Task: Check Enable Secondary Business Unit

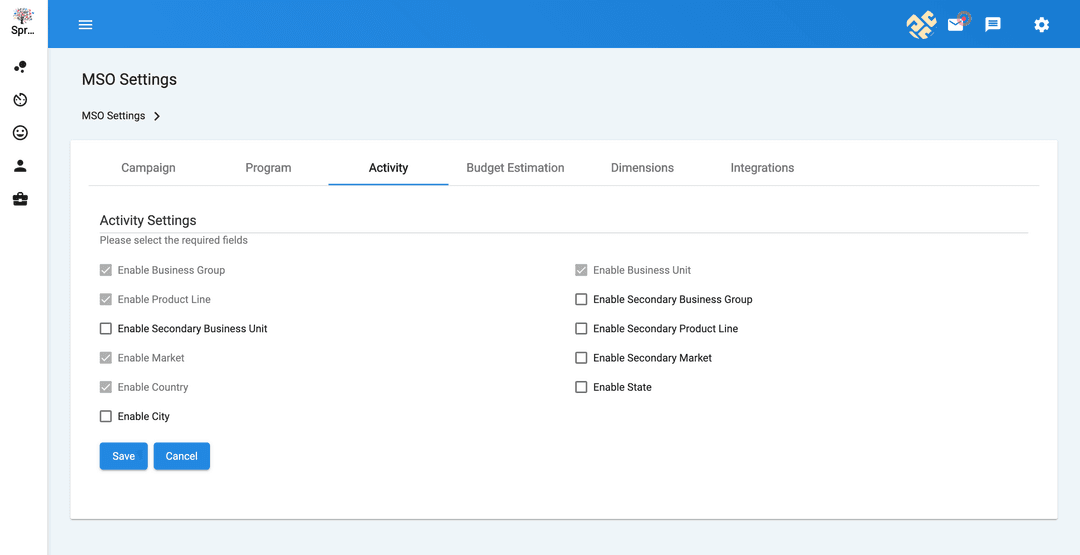Action: 105,328
